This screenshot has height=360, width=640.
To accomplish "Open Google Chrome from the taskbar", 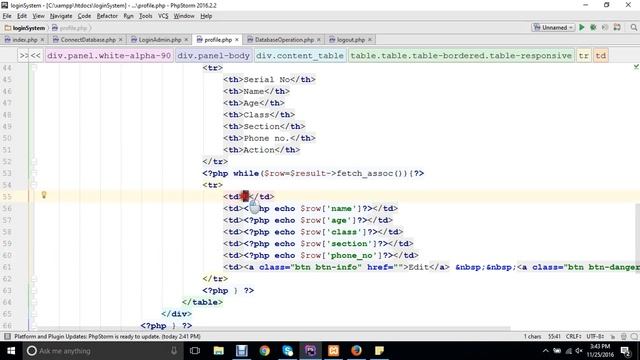I will click(264, 351).
